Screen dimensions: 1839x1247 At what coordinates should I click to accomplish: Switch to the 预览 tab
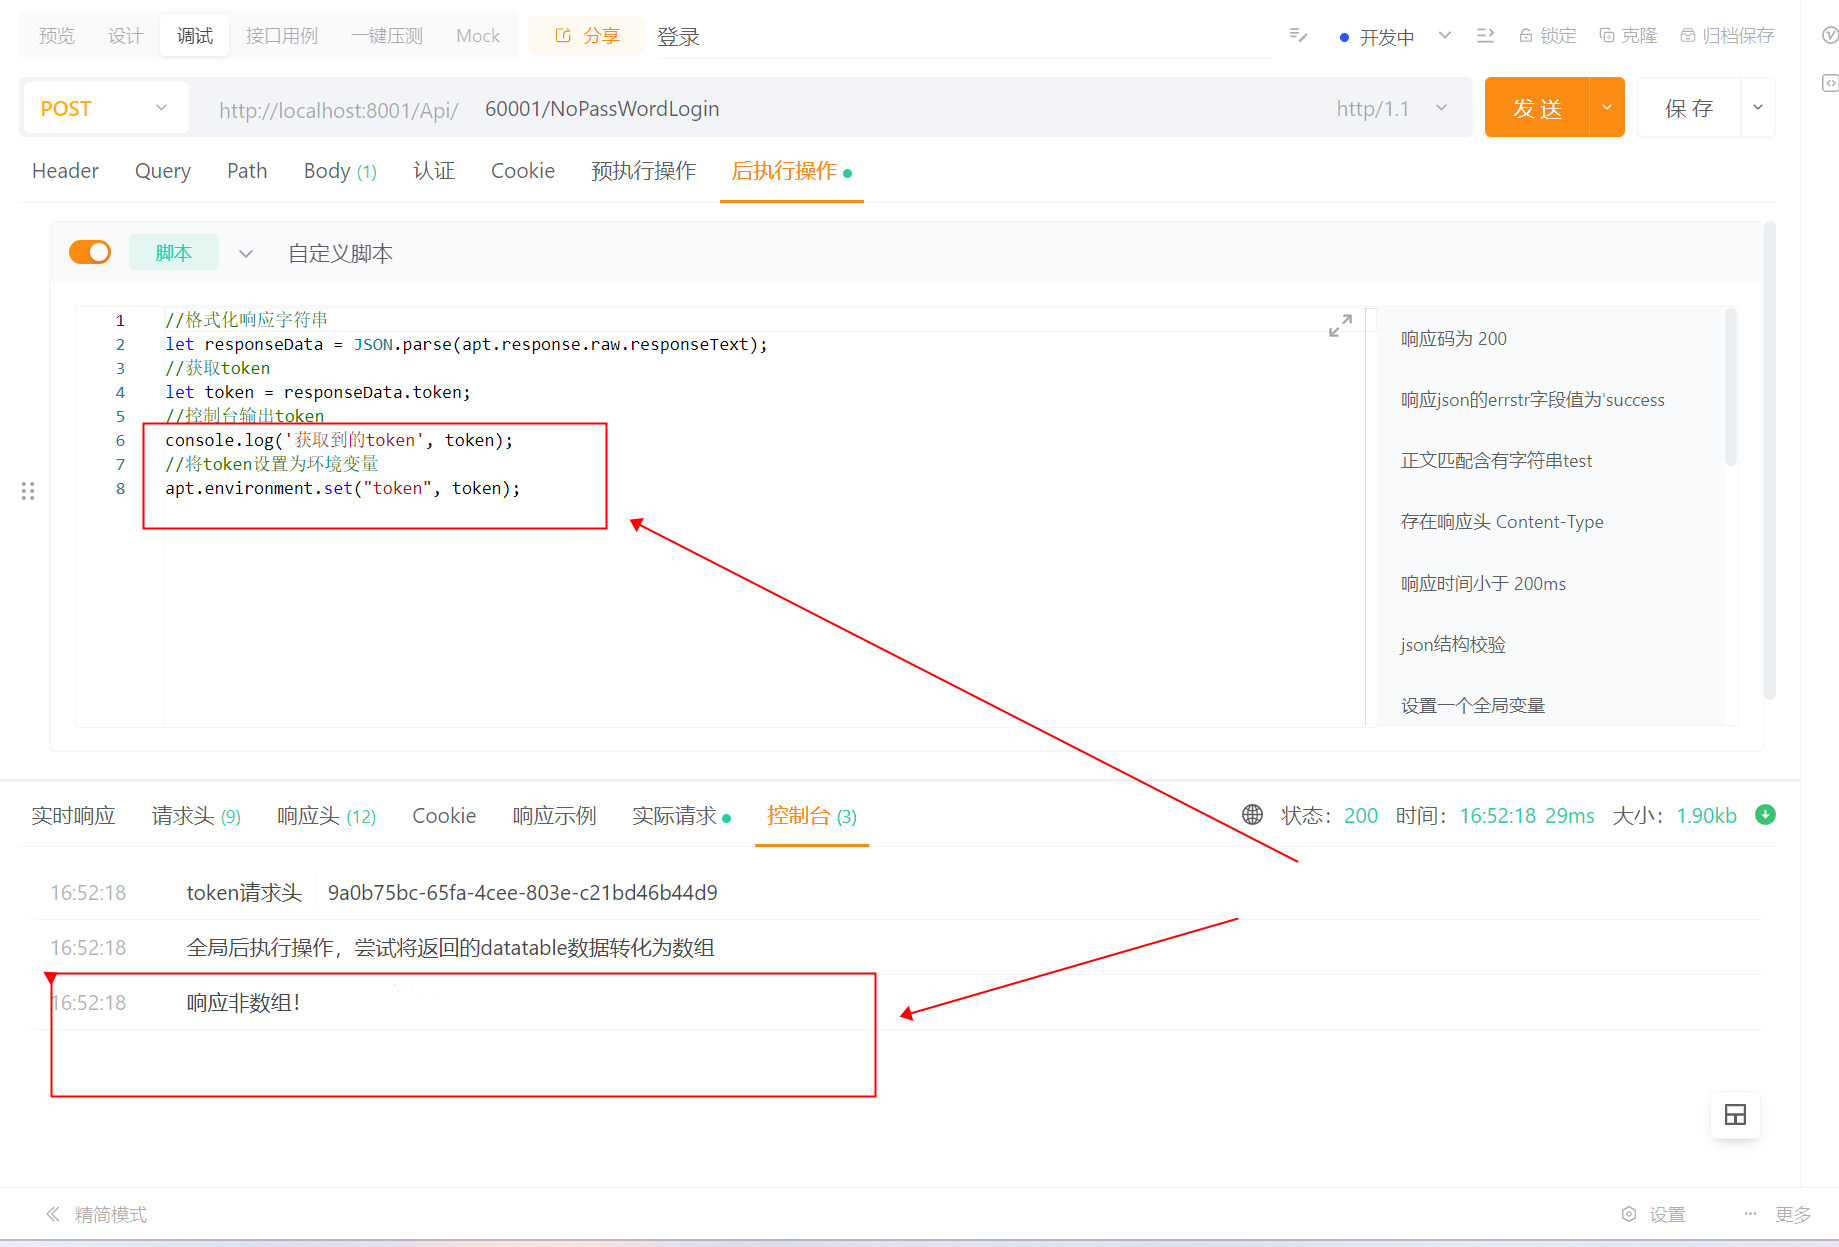[x=57, y=36]
